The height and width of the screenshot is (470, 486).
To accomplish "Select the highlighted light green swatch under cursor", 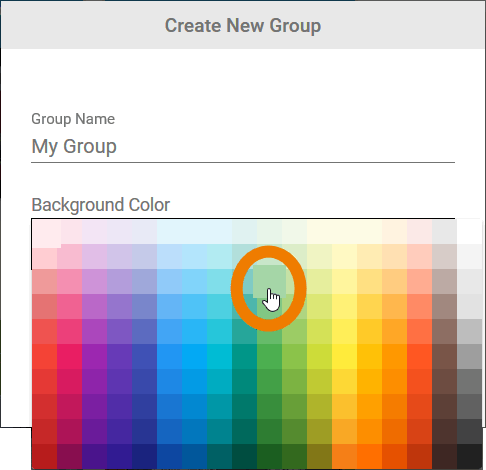I will 269,282.
